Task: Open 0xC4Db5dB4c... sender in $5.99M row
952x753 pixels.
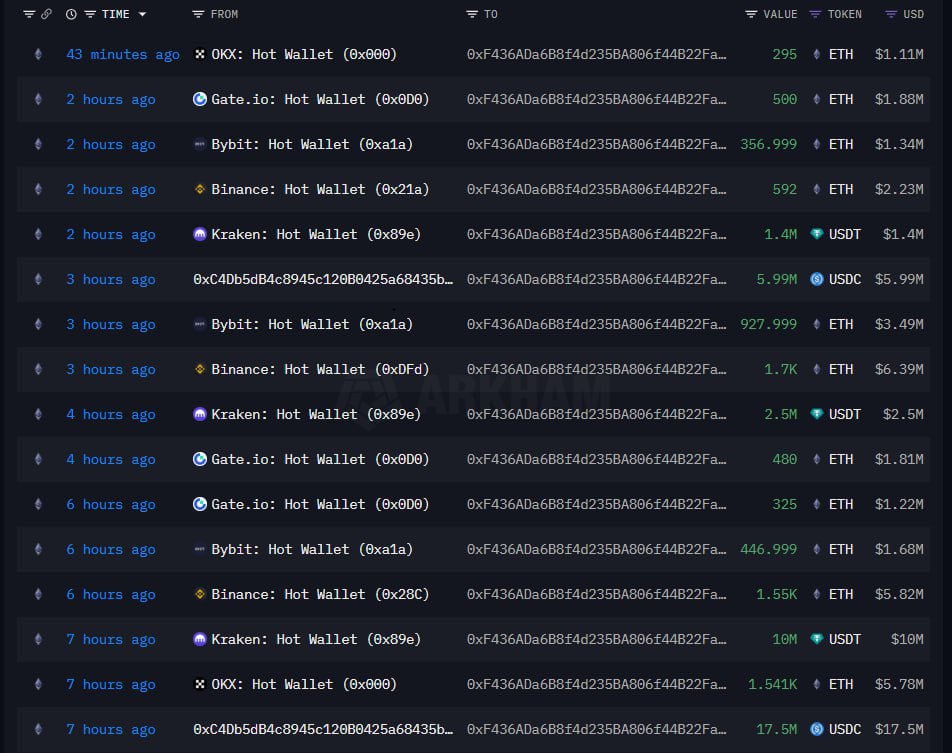Action: pos(323,279)
